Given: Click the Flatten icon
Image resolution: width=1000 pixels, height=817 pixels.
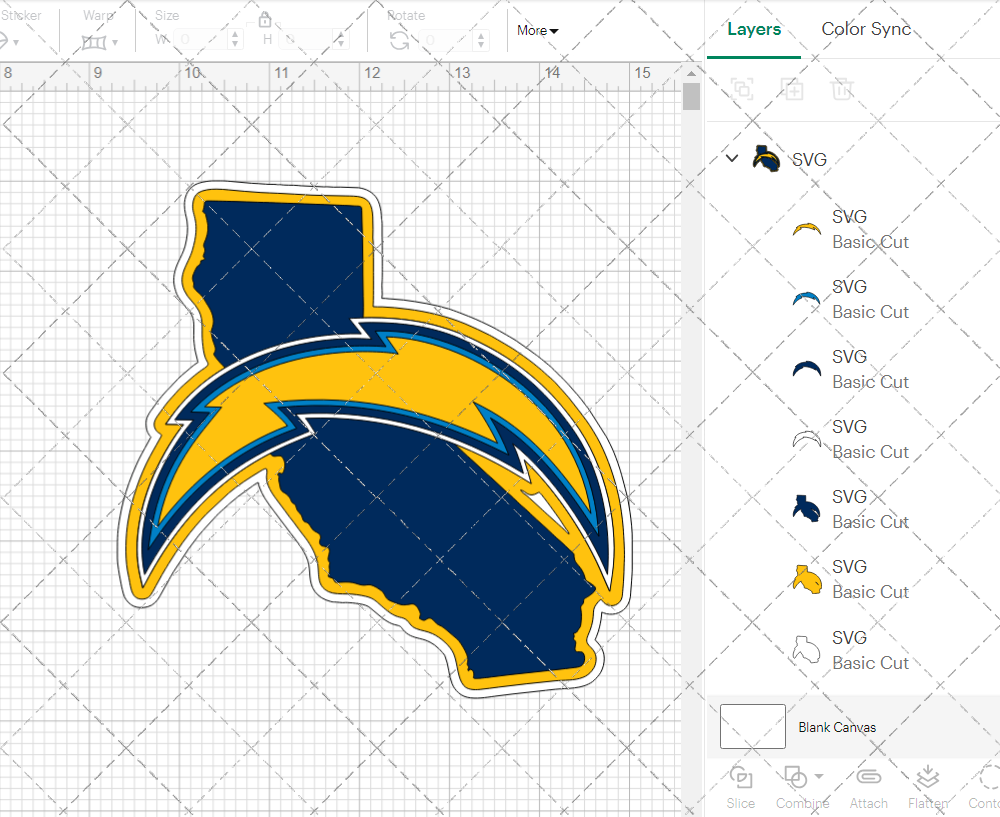Looking at the screenshot, I should point(928,778).
